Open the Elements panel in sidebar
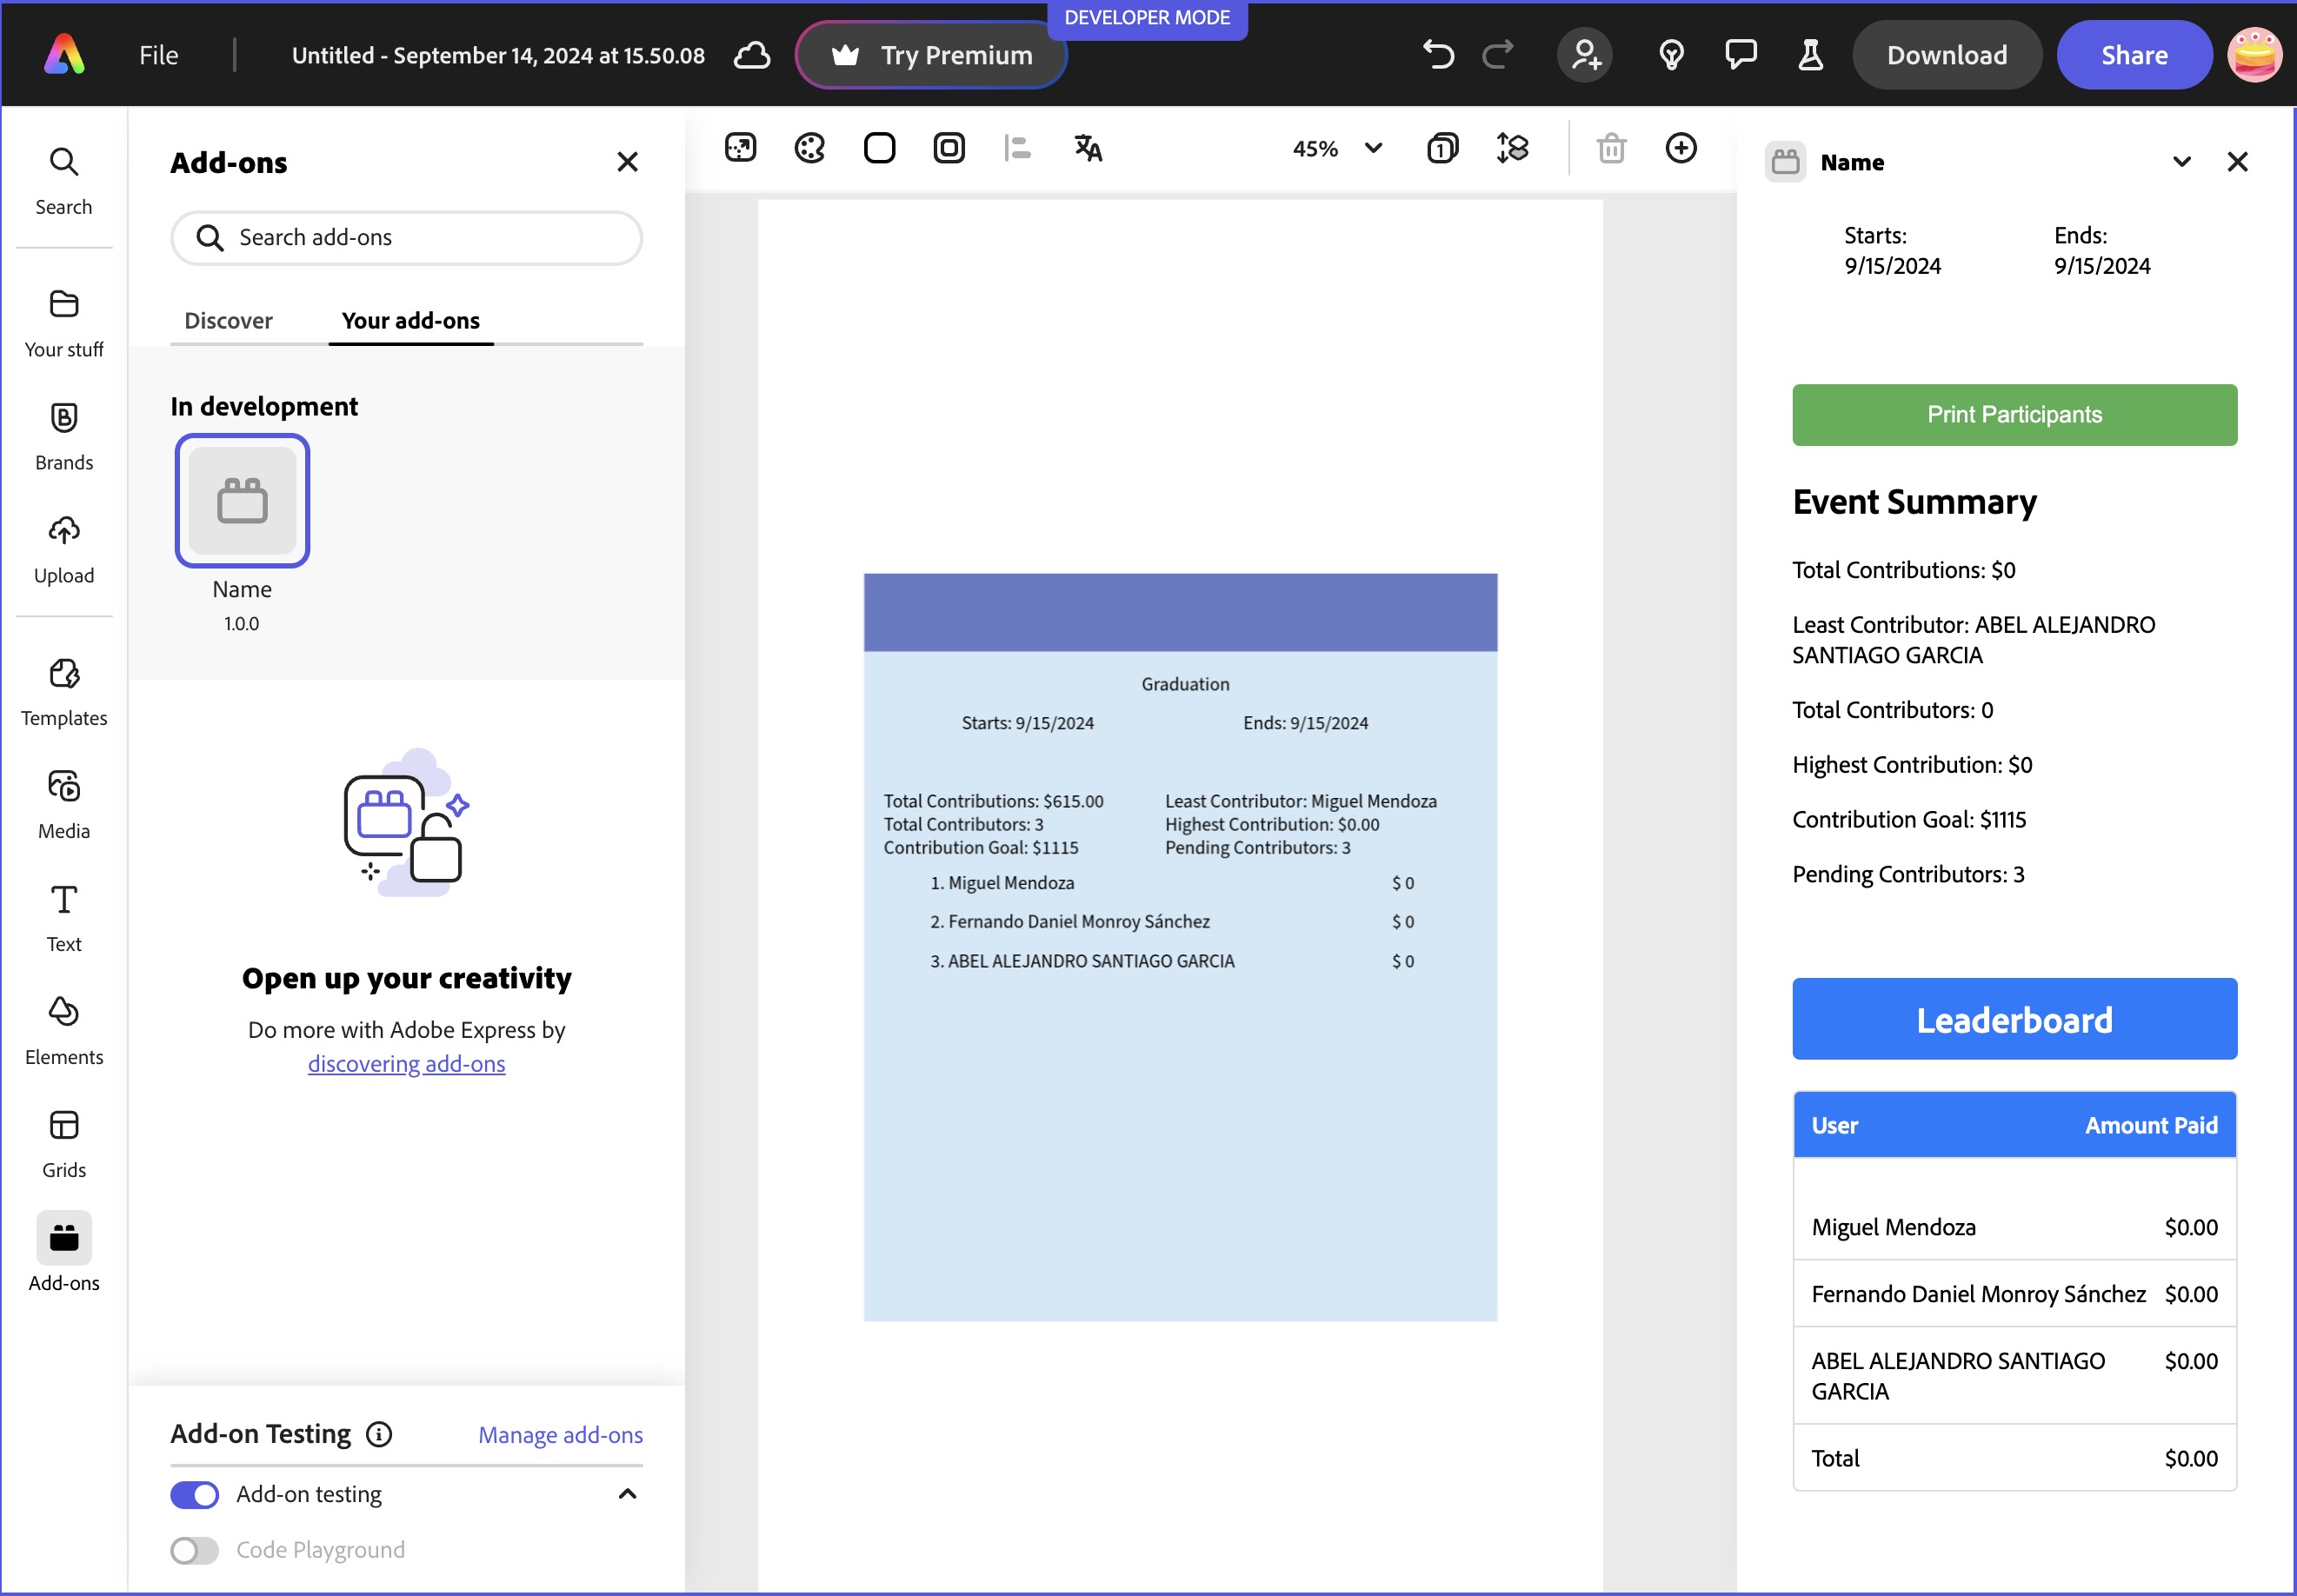 (64, 1030)
